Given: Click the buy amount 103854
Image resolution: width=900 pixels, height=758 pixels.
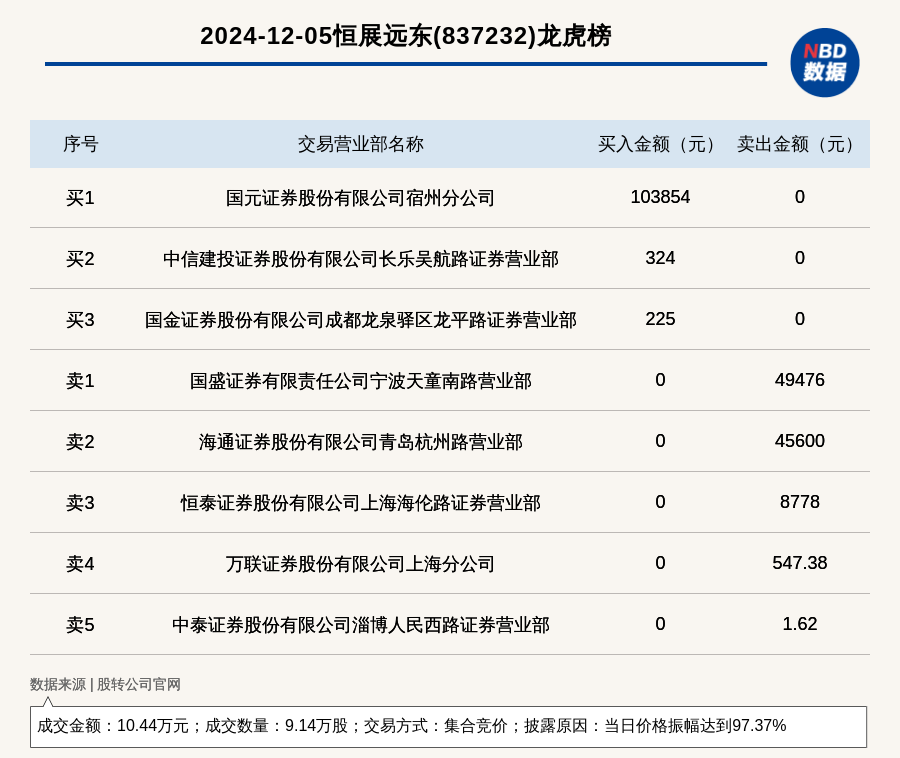Looking at the screenshot, I should (660, 197).
